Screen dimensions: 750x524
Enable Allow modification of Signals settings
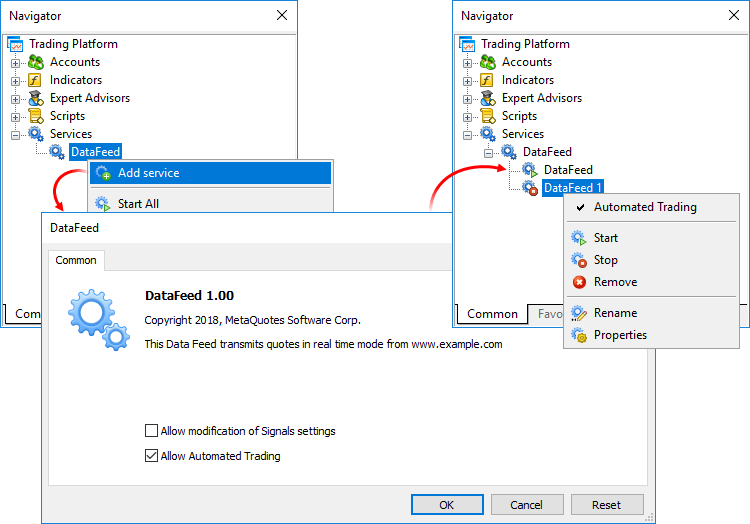(x=152, y=431)
